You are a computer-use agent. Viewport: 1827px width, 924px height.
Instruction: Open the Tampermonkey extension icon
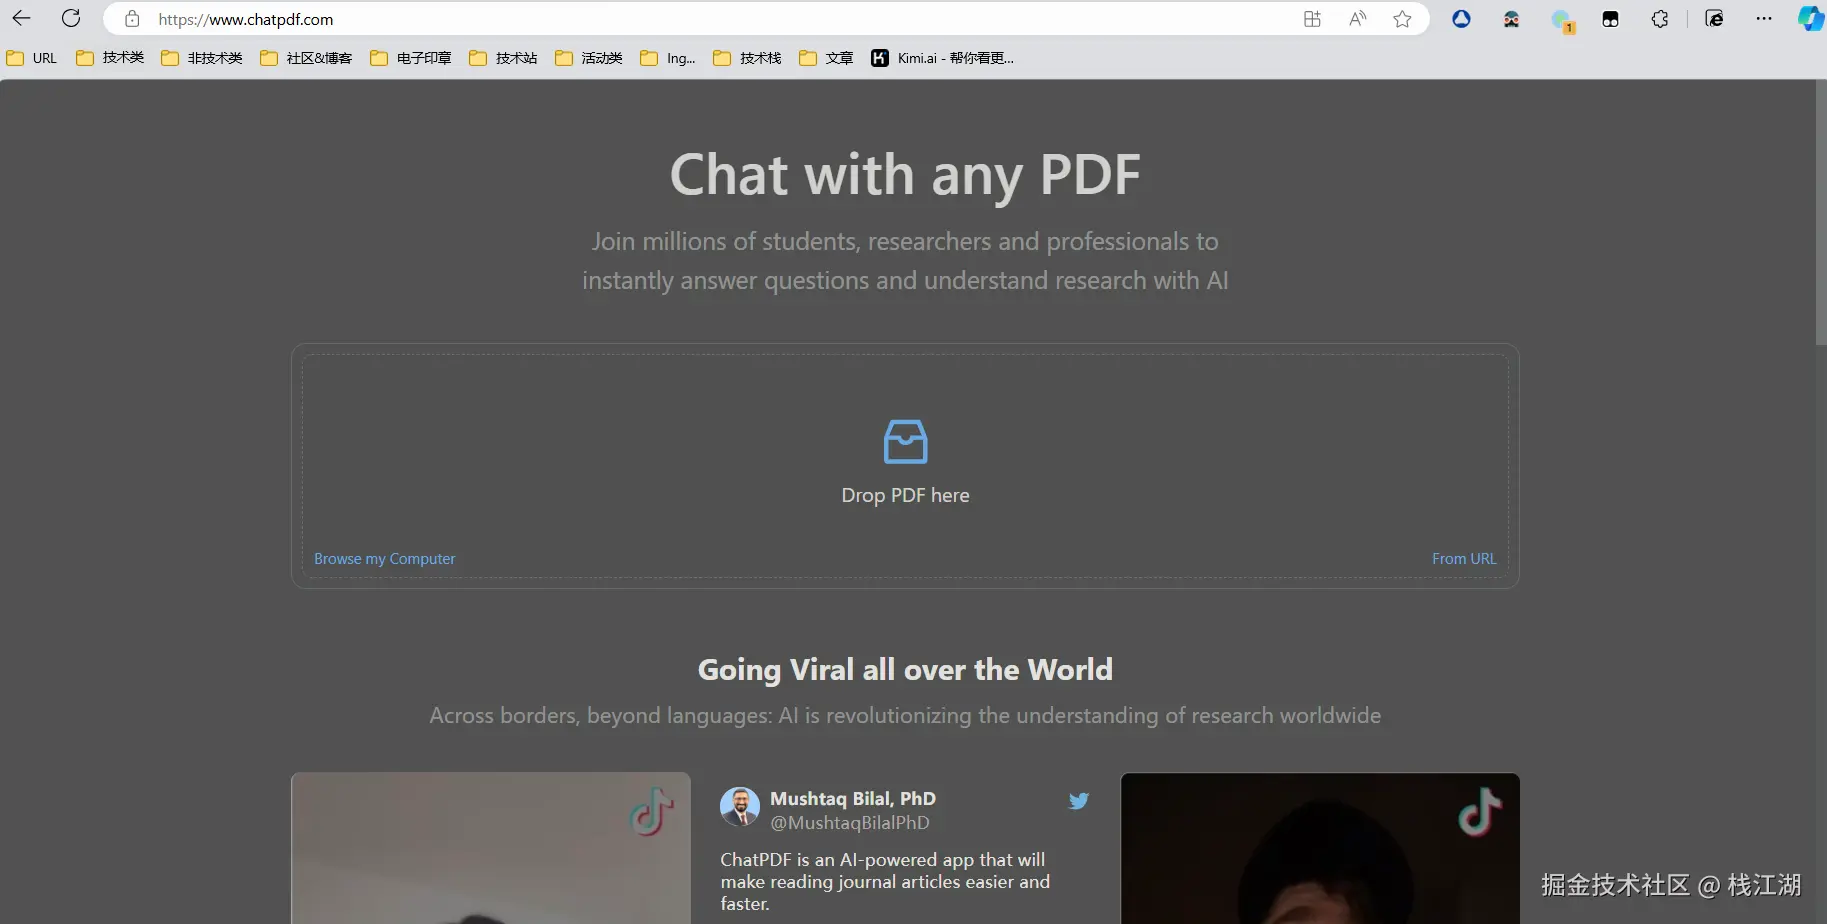[x=1610, y=19]
